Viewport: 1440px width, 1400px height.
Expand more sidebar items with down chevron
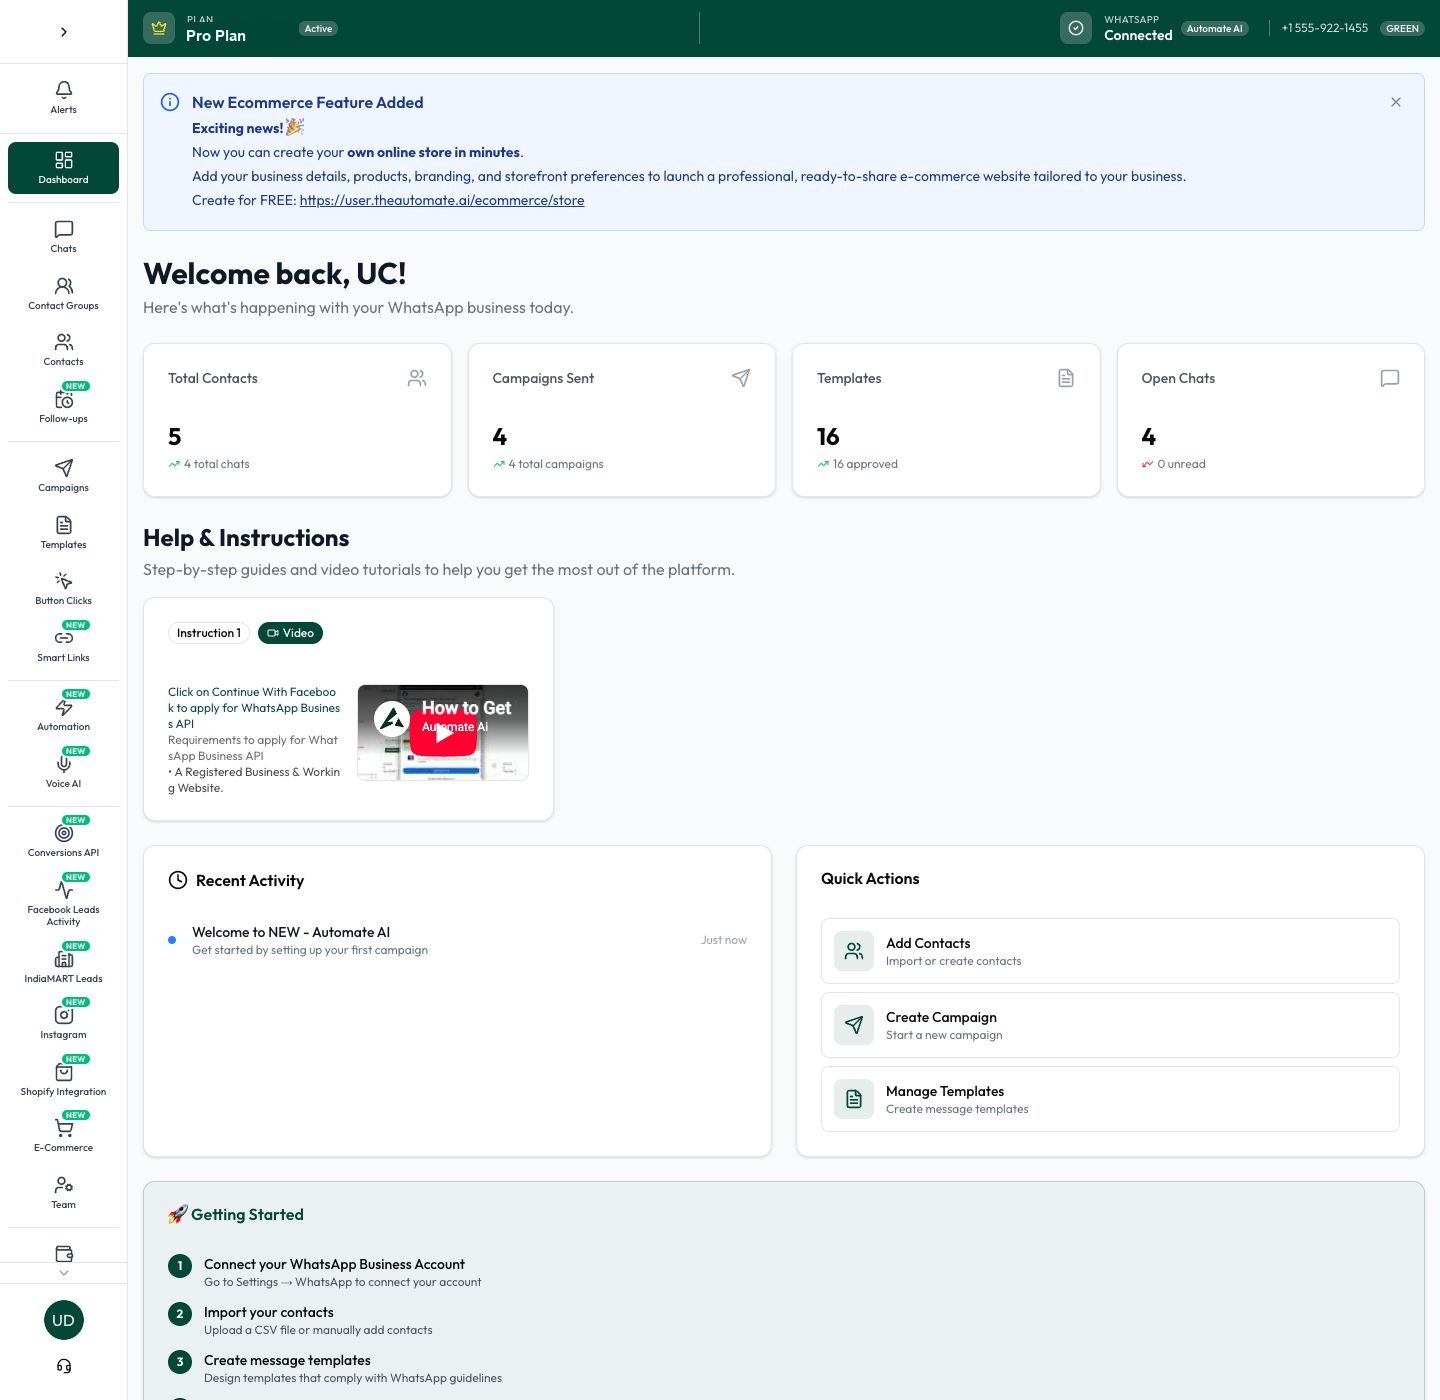(x=64, y=1273)
